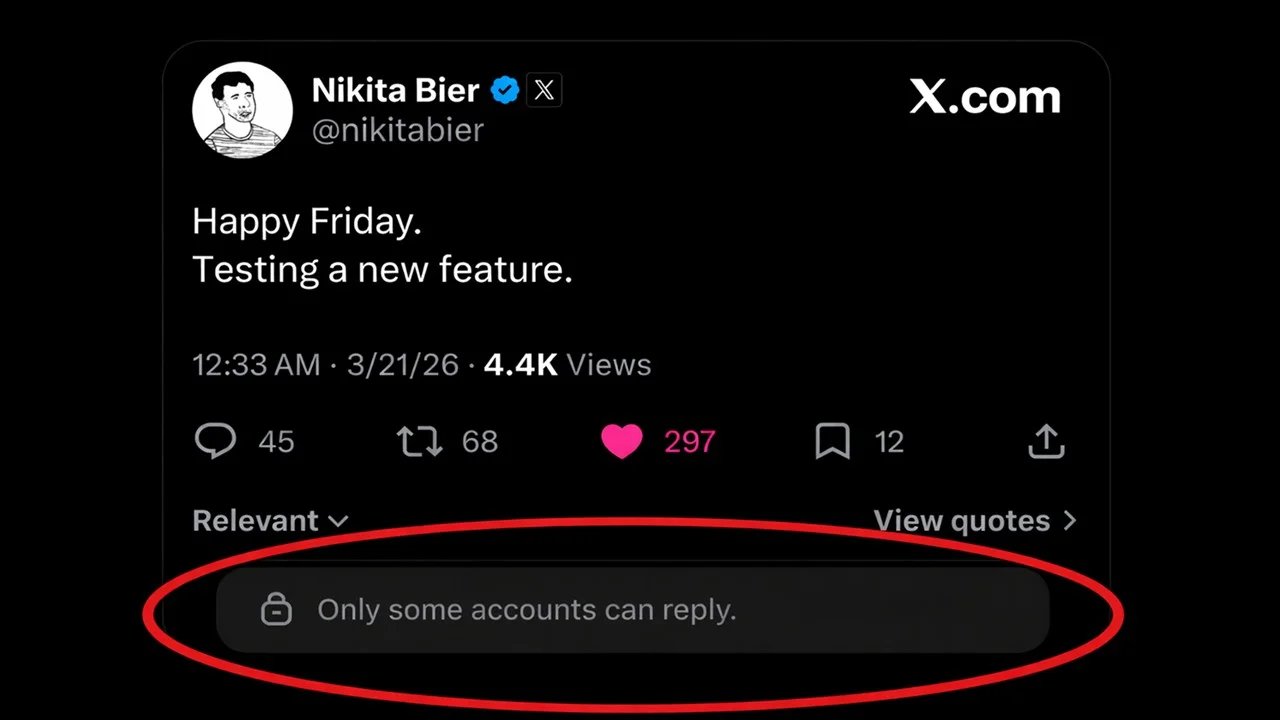Click the 12:33 AM timestamp

(256, 365)
